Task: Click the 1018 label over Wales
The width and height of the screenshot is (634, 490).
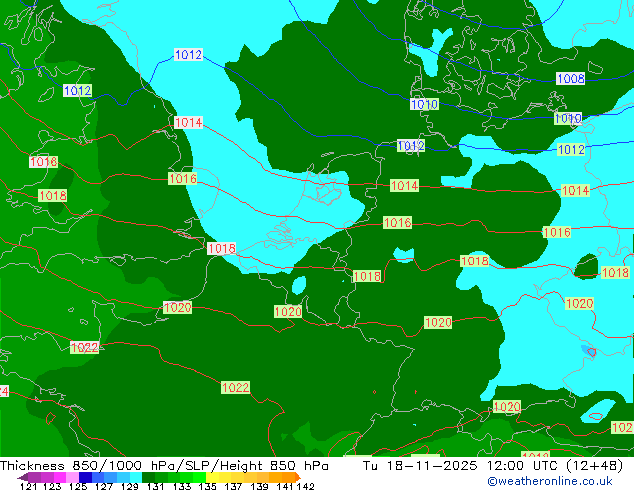Action: (53, 196)
